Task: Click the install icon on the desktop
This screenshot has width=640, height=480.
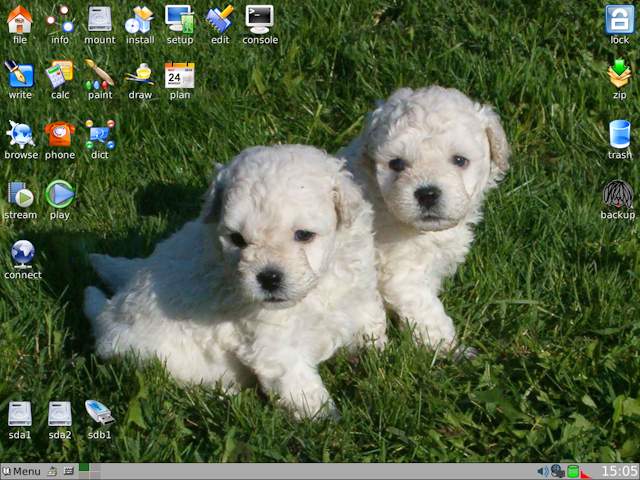Action: tap(140, 20)
